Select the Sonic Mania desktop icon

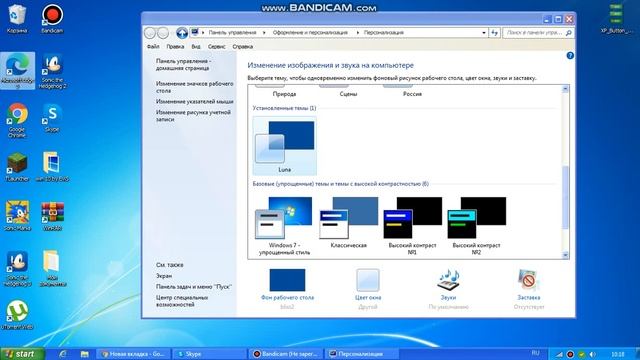[x=17, y=216]
